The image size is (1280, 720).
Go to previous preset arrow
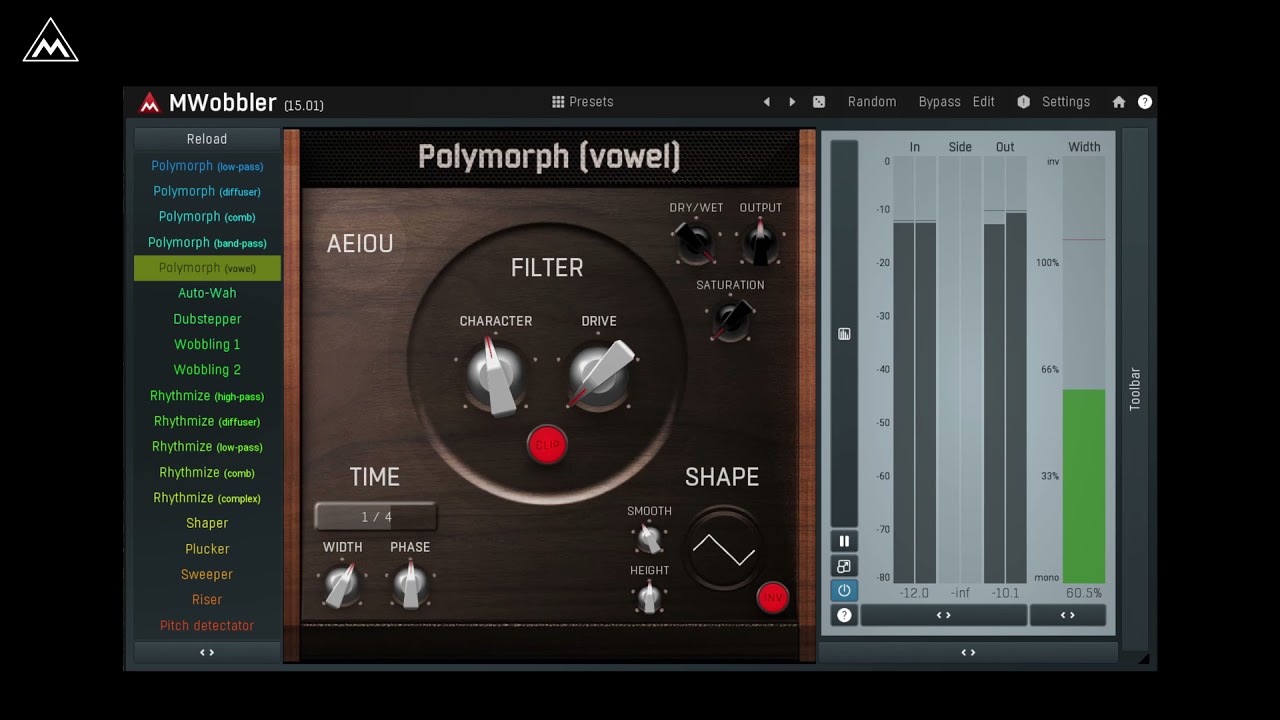767,102
